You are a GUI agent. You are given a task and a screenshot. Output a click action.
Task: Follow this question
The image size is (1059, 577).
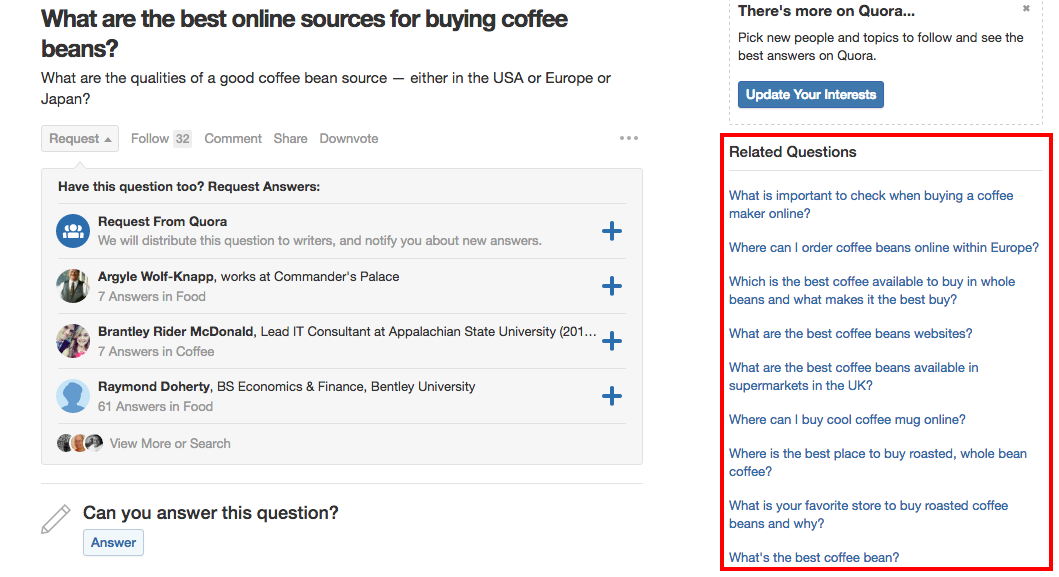point(150,139)
